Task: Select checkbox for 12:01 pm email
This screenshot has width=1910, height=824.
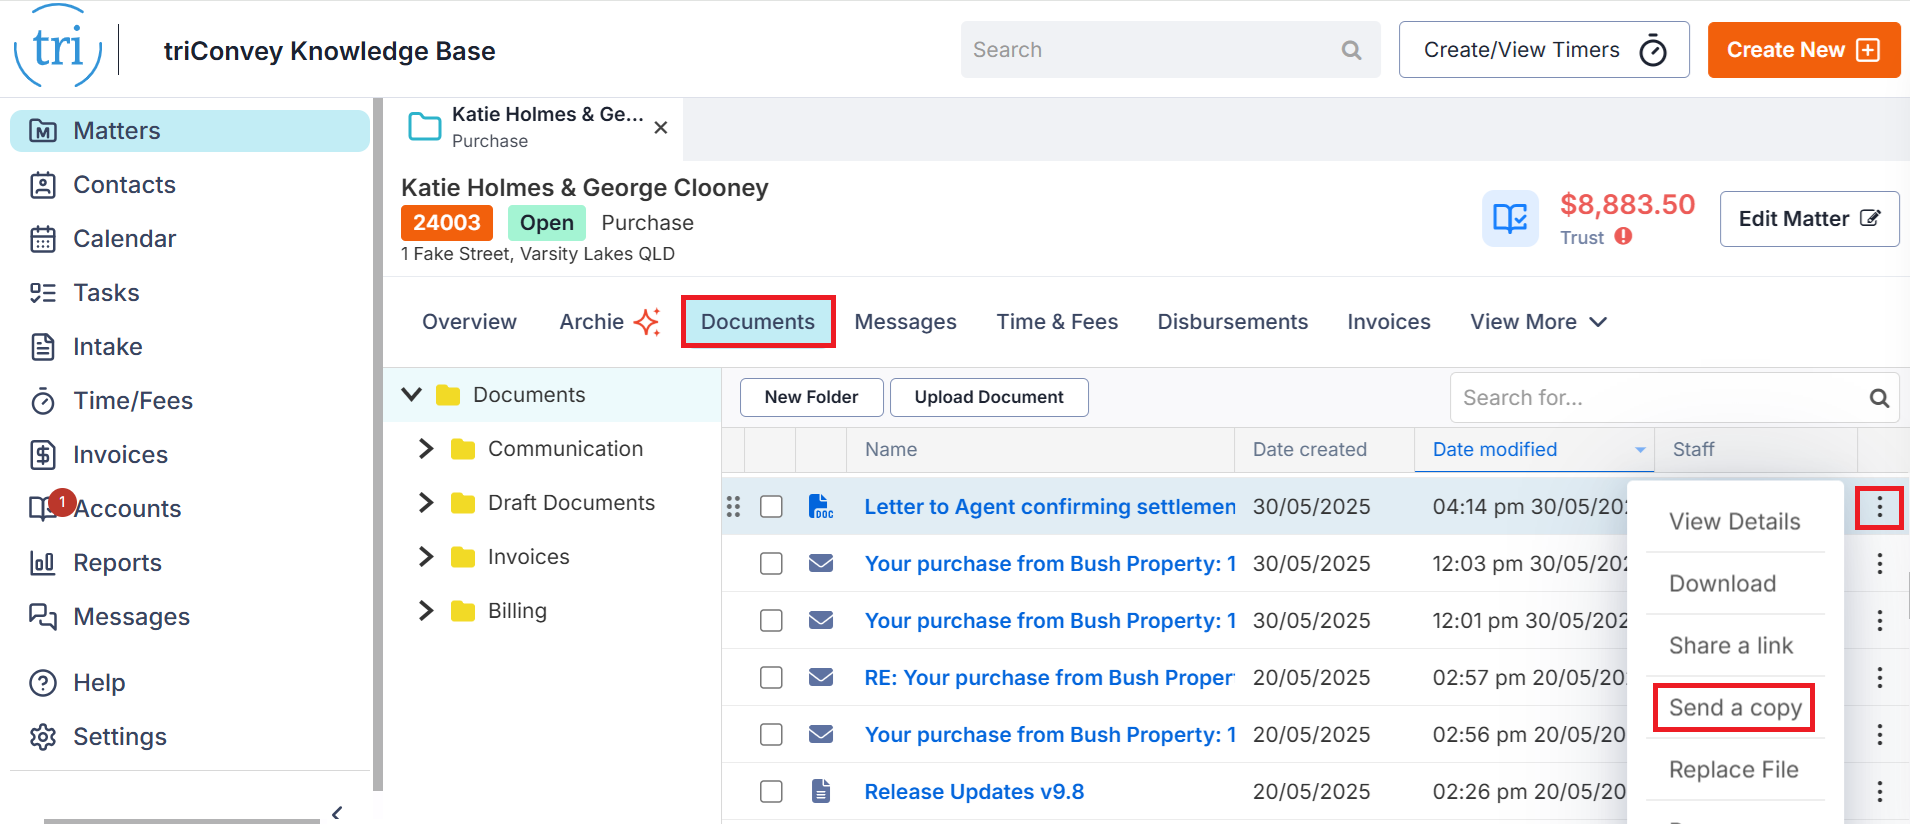Action: (x=771, y=621)
